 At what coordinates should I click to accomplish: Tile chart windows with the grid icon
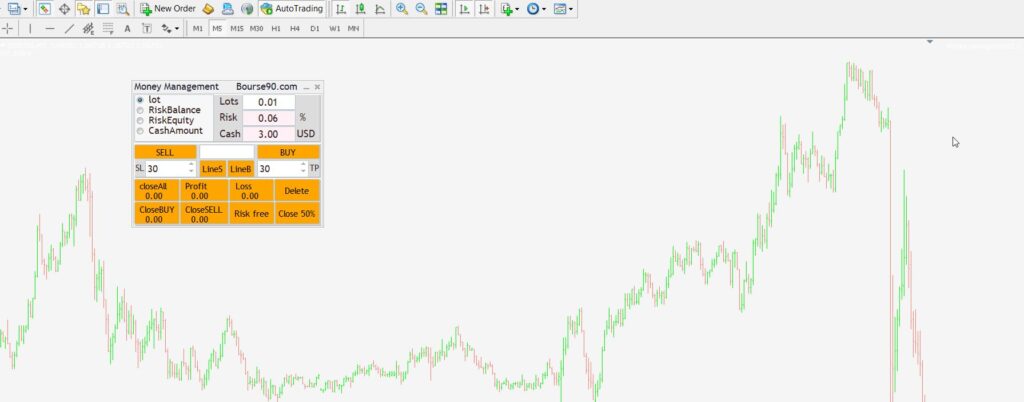pos(441,9)
